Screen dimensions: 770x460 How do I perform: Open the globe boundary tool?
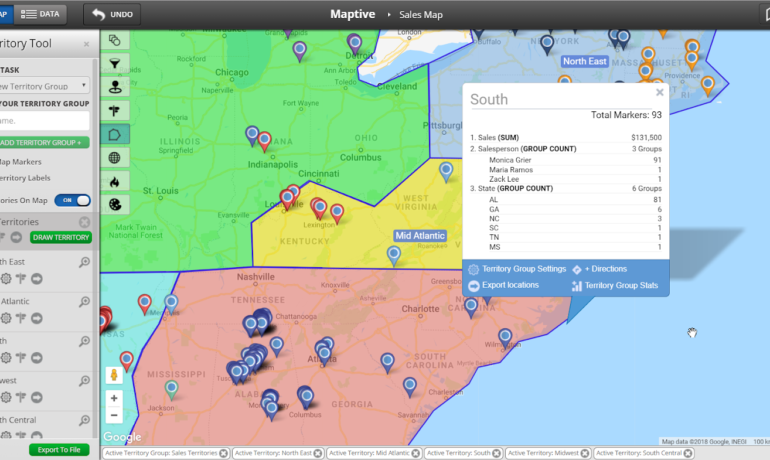(115, 158)
